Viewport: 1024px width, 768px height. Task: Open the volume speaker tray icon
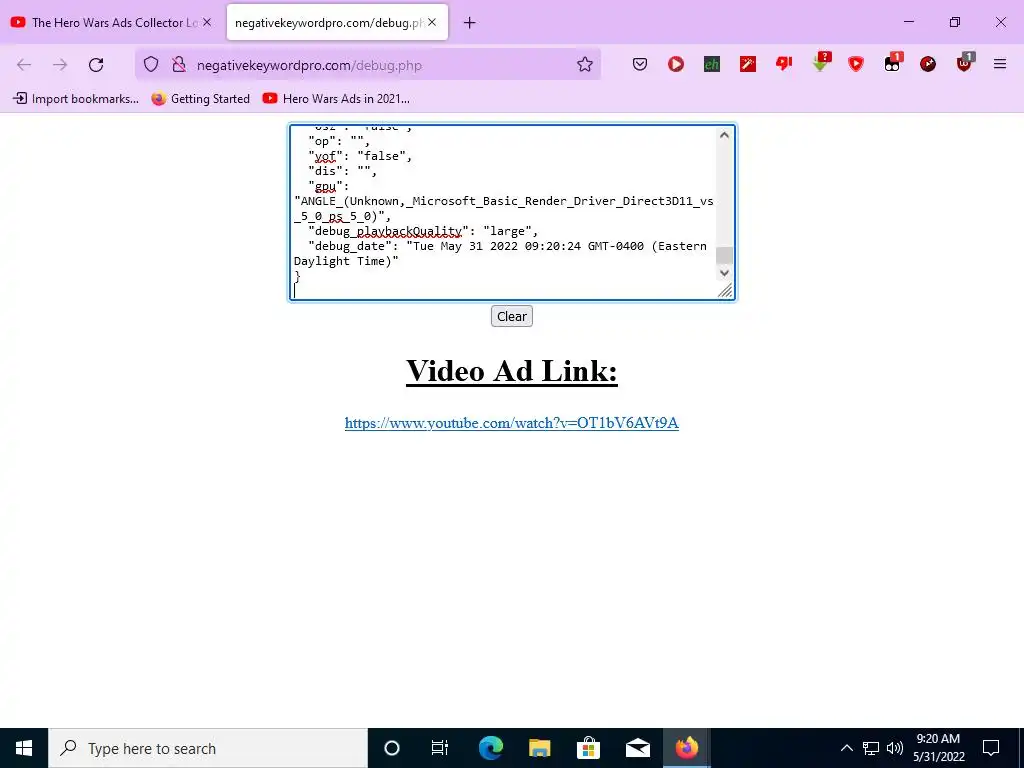[x=895, y=748]
